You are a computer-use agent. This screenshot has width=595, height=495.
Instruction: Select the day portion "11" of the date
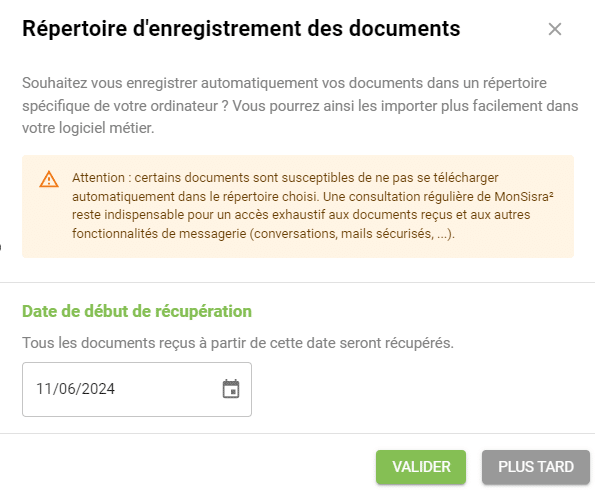pos(44,389)
